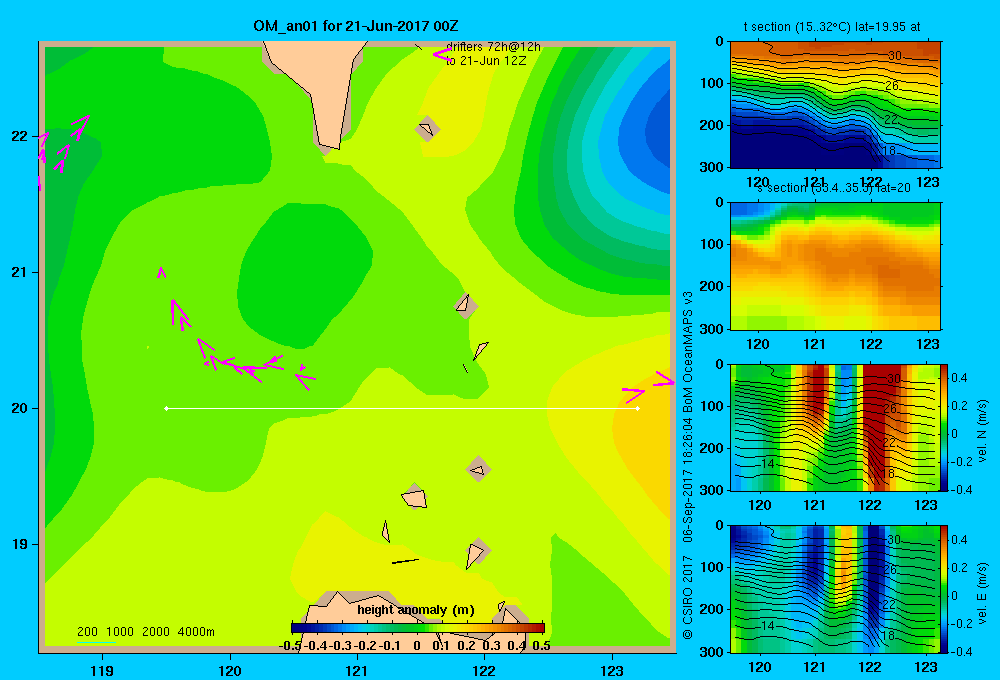
Task: Click the "© CSIRO 2017" vertical copyright text
Action: point(688,597)
